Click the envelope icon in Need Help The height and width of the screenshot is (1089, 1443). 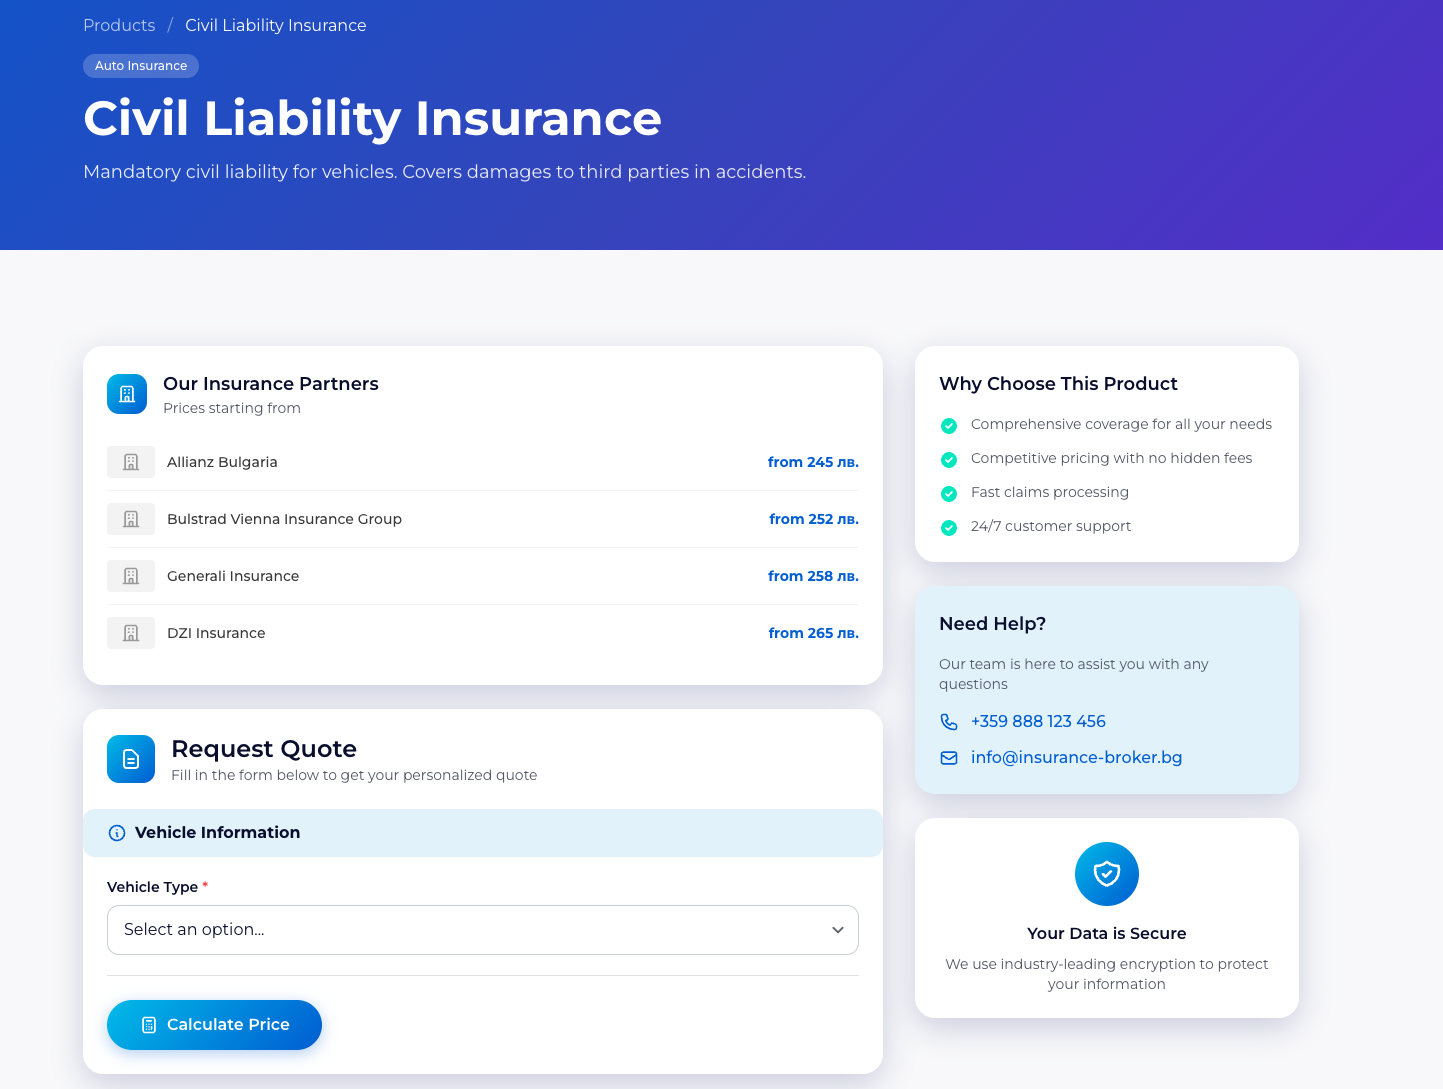pyautogui.click(x=949, y=758)
